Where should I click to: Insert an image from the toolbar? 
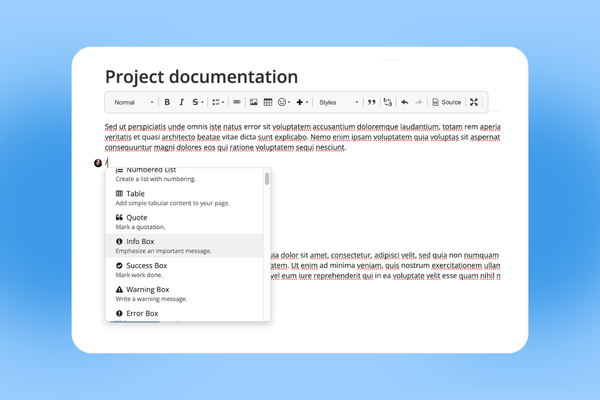pos(253,102)
